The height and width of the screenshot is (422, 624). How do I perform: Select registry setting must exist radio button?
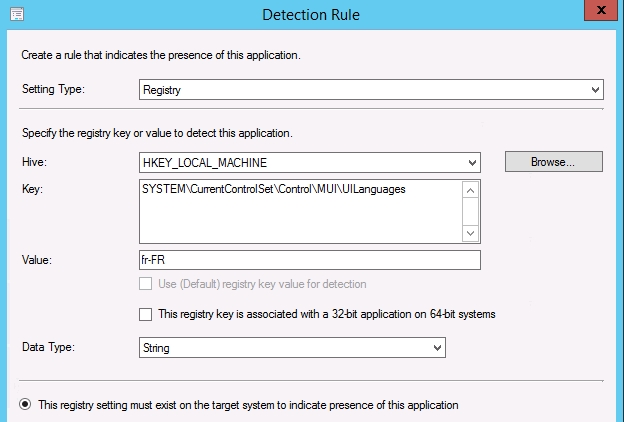[25, 405]
